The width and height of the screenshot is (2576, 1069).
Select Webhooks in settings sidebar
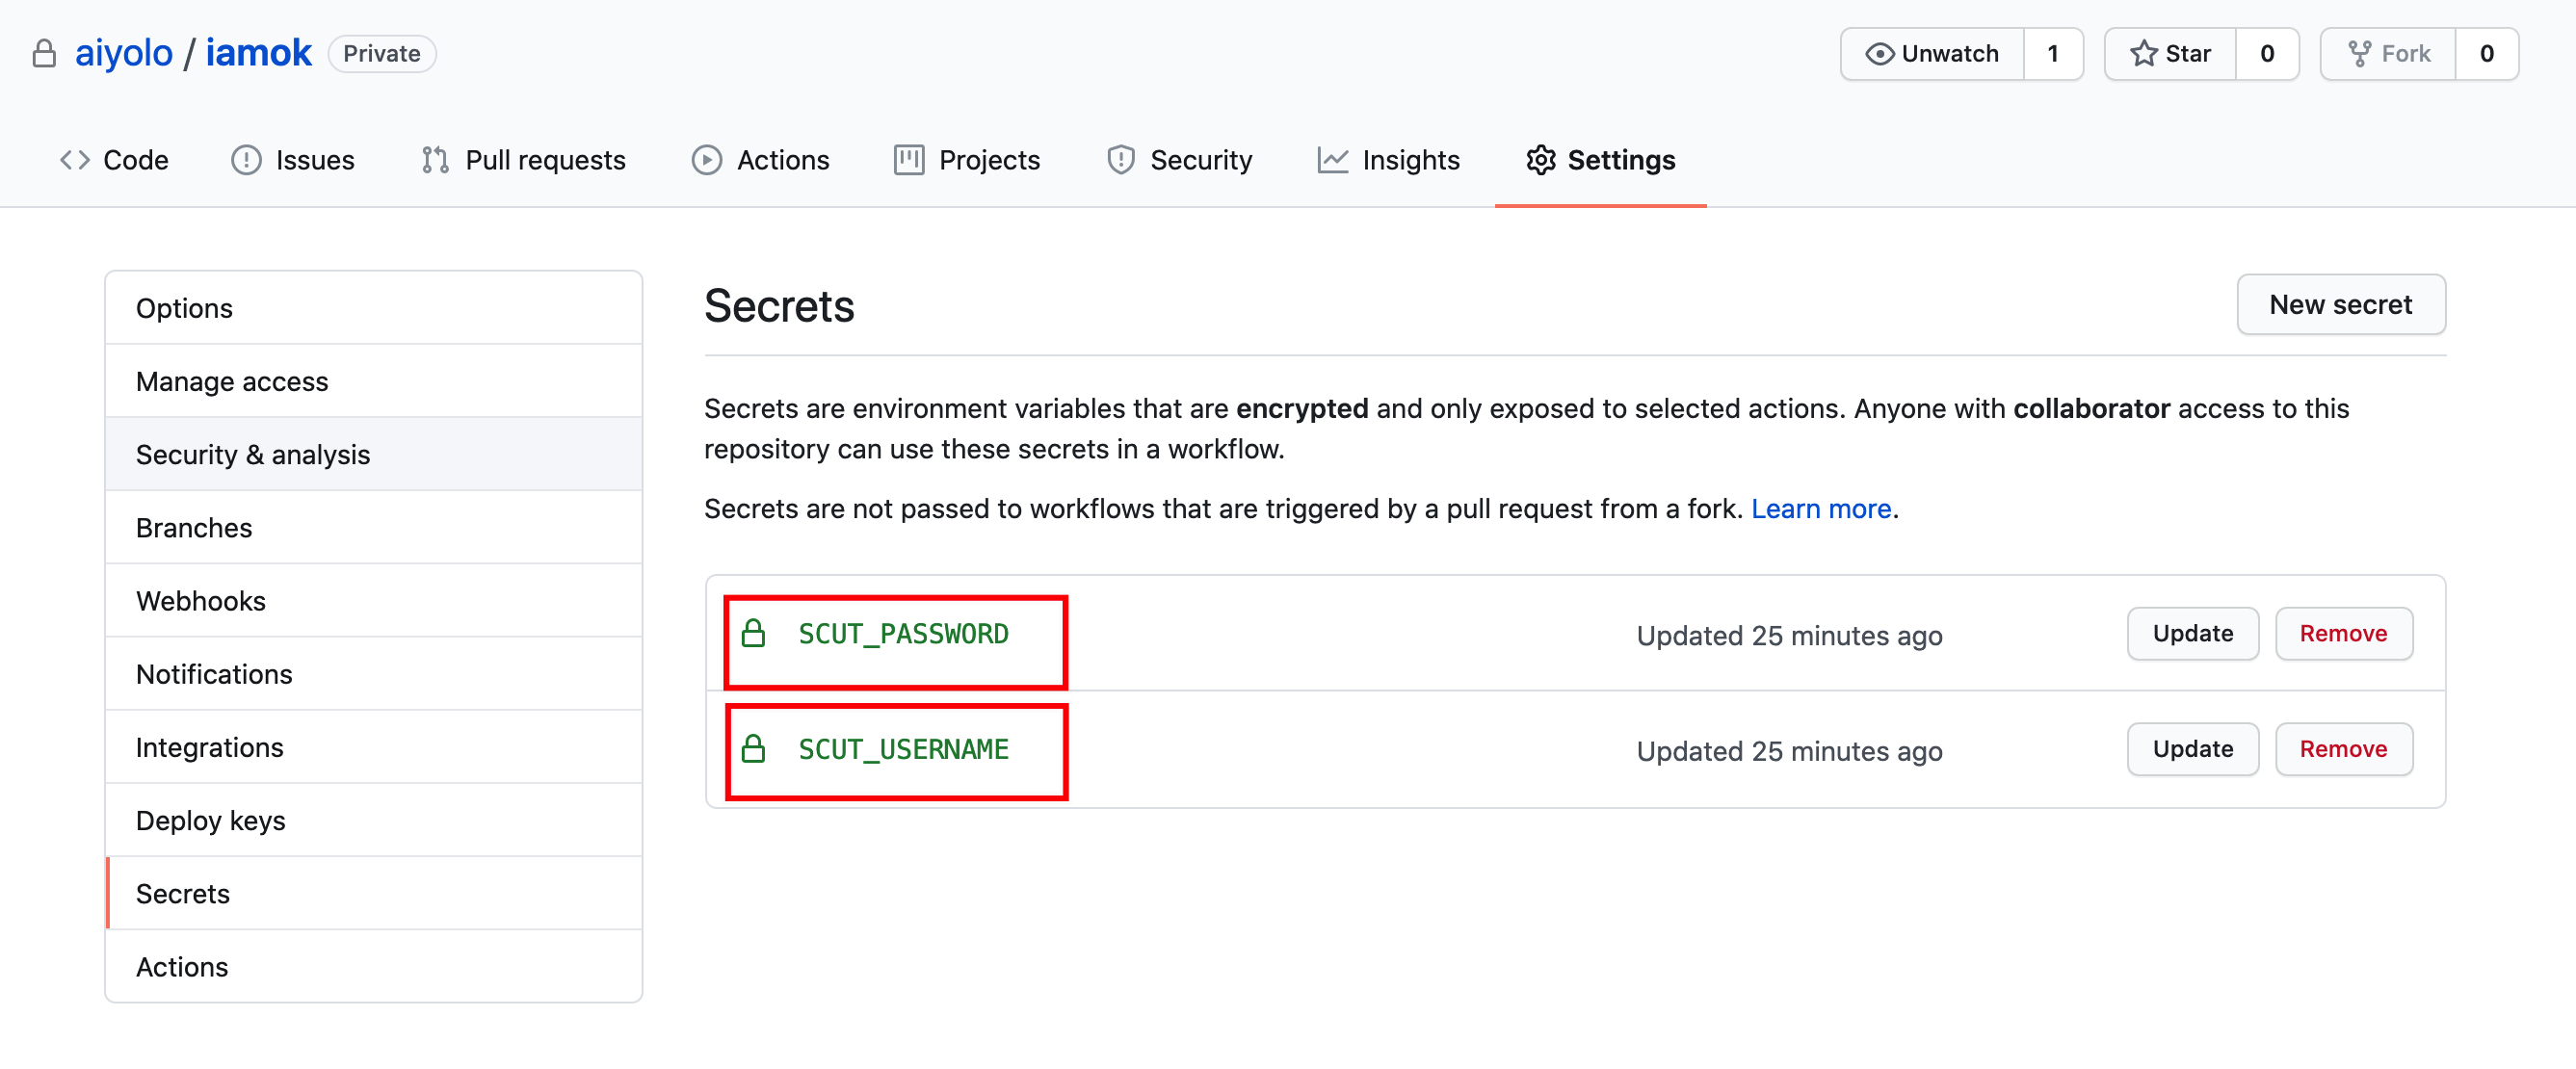[201, 600]
